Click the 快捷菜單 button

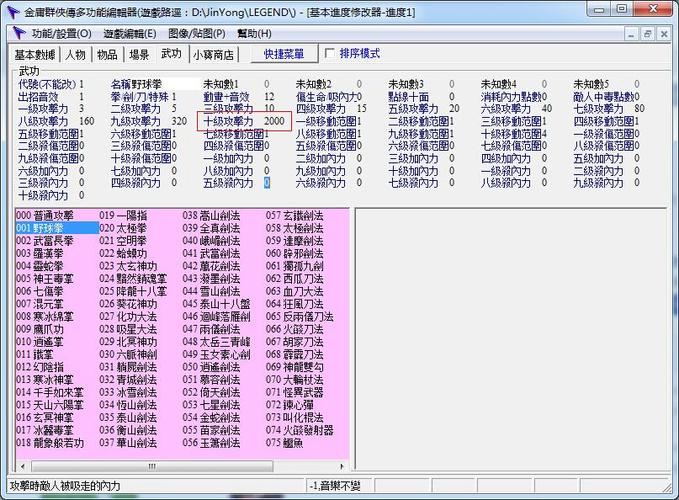pos(284,54)
